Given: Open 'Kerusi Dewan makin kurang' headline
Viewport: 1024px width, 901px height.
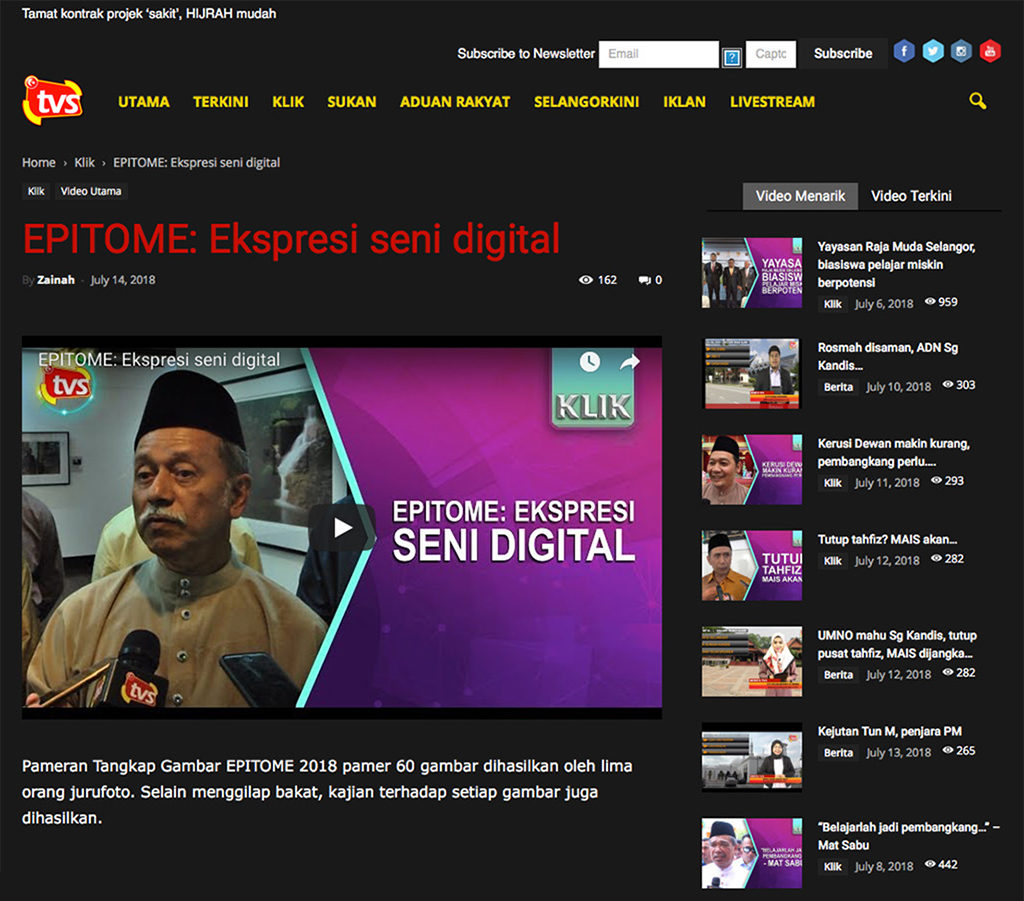Looking at the screenshot, I should click(893, 452).
